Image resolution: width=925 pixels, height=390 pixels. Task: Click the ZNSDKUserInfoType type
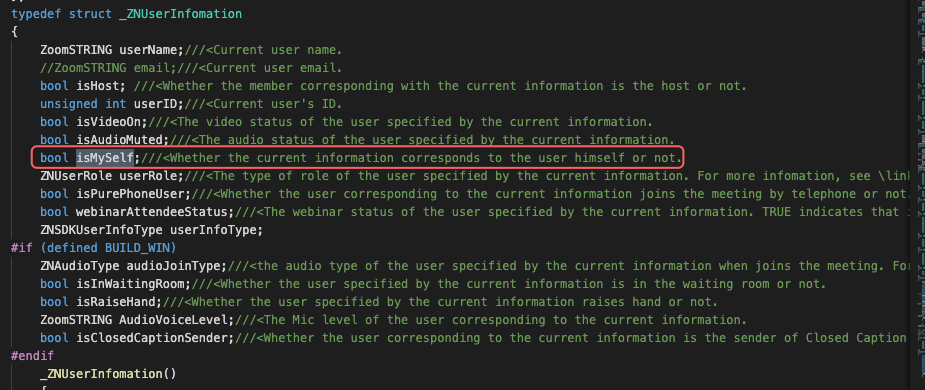click(101, 230)
